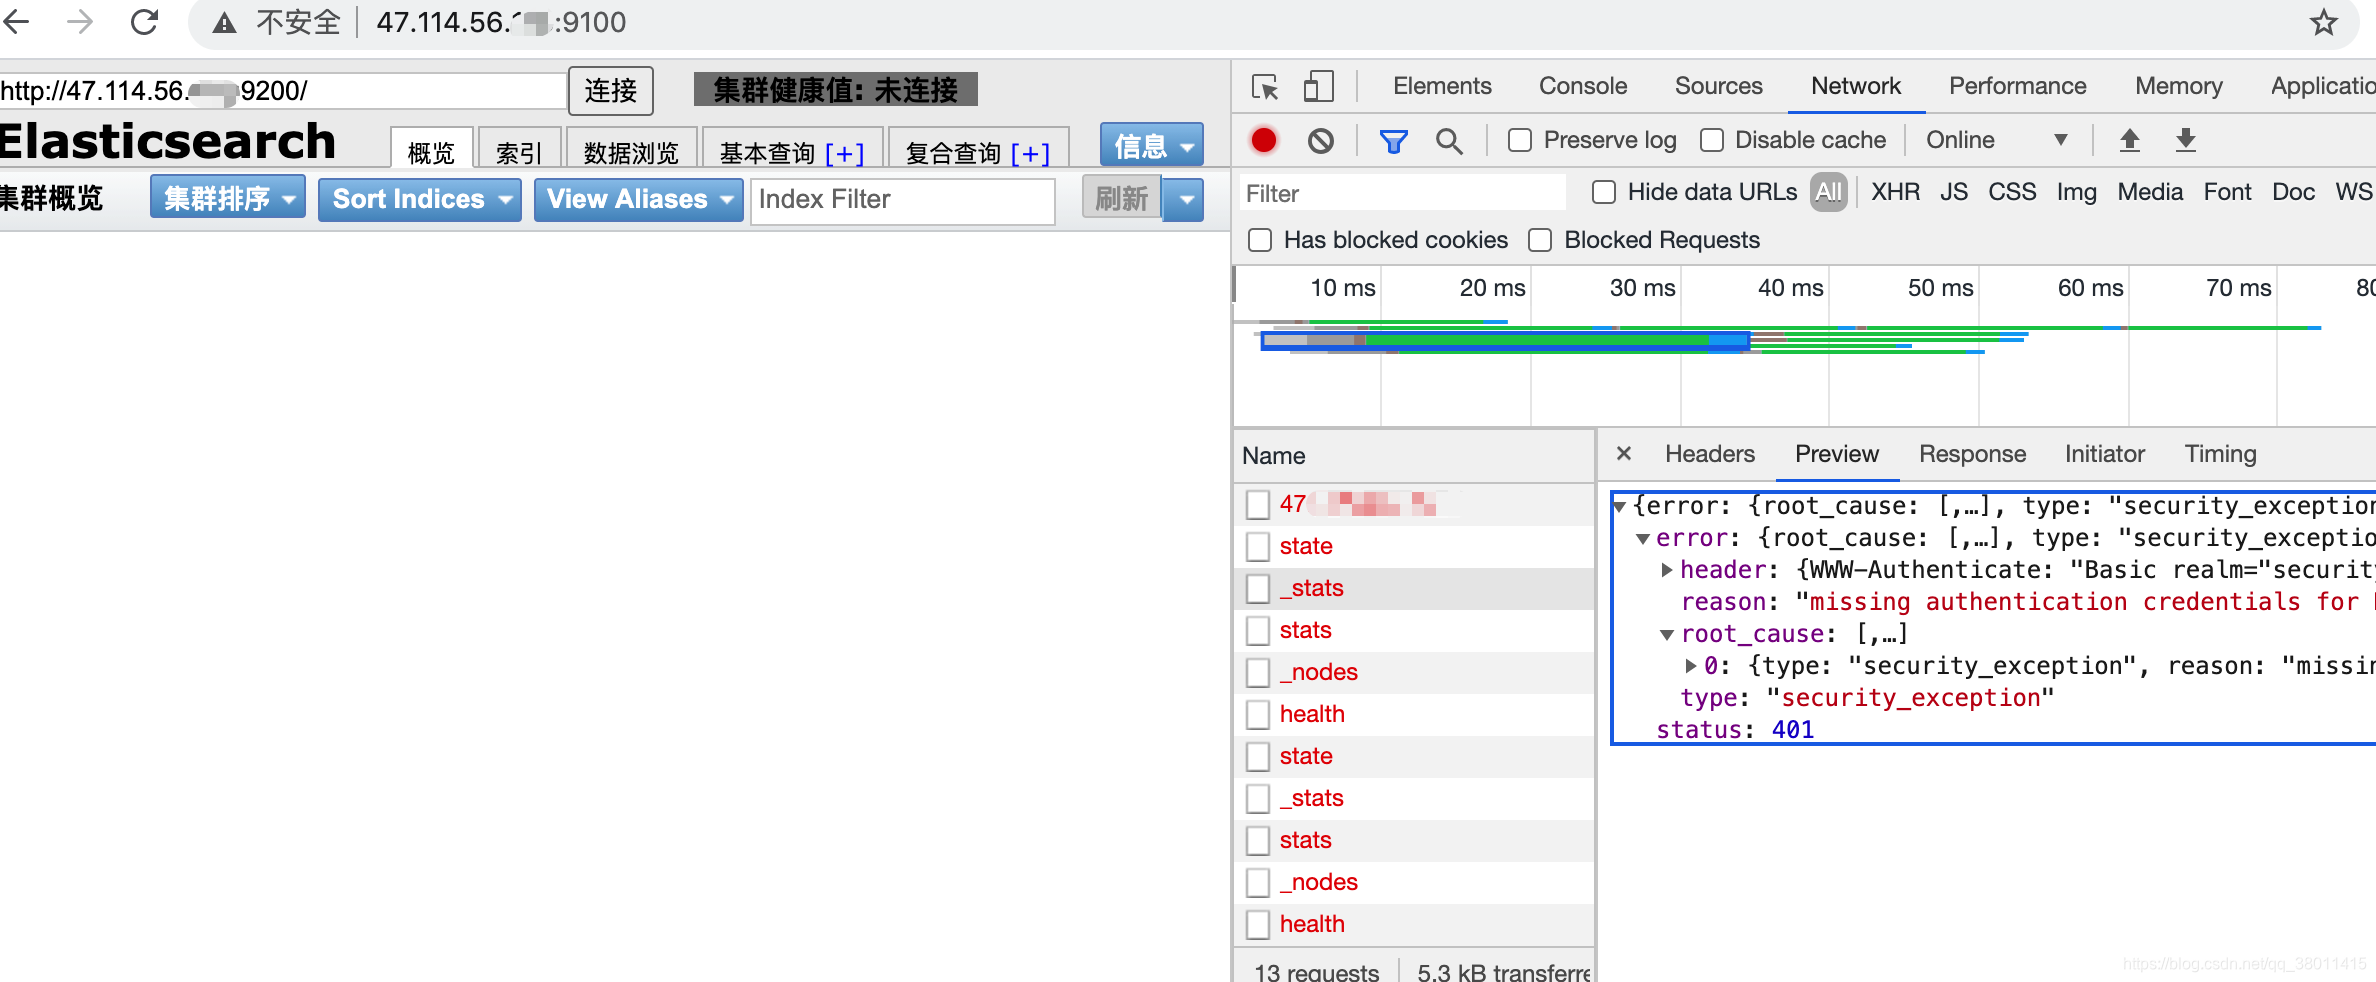Enable Disable cache checkbox
The image size is (2376, 982).
point(1712,140)
